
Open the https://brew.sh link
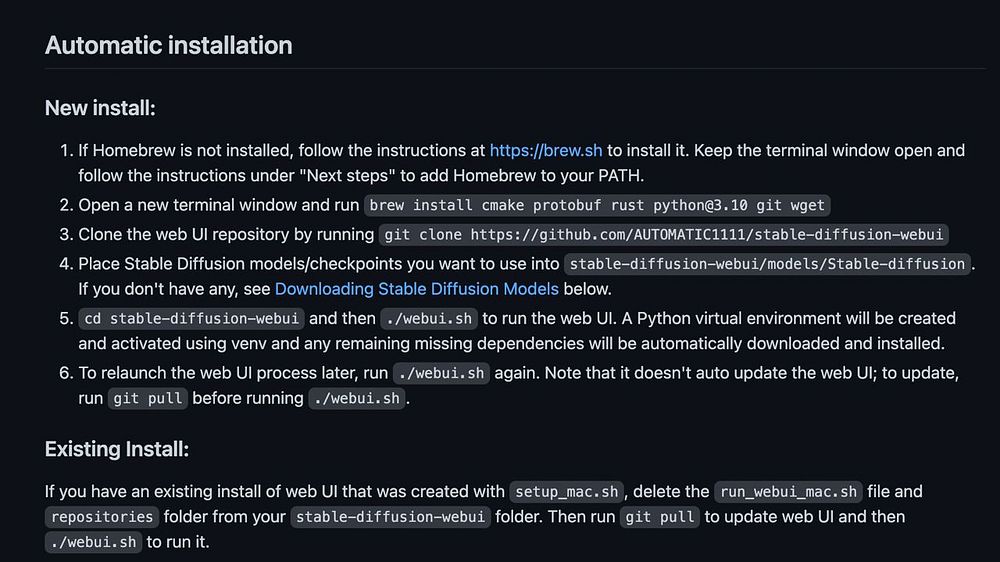click(545, 151)
